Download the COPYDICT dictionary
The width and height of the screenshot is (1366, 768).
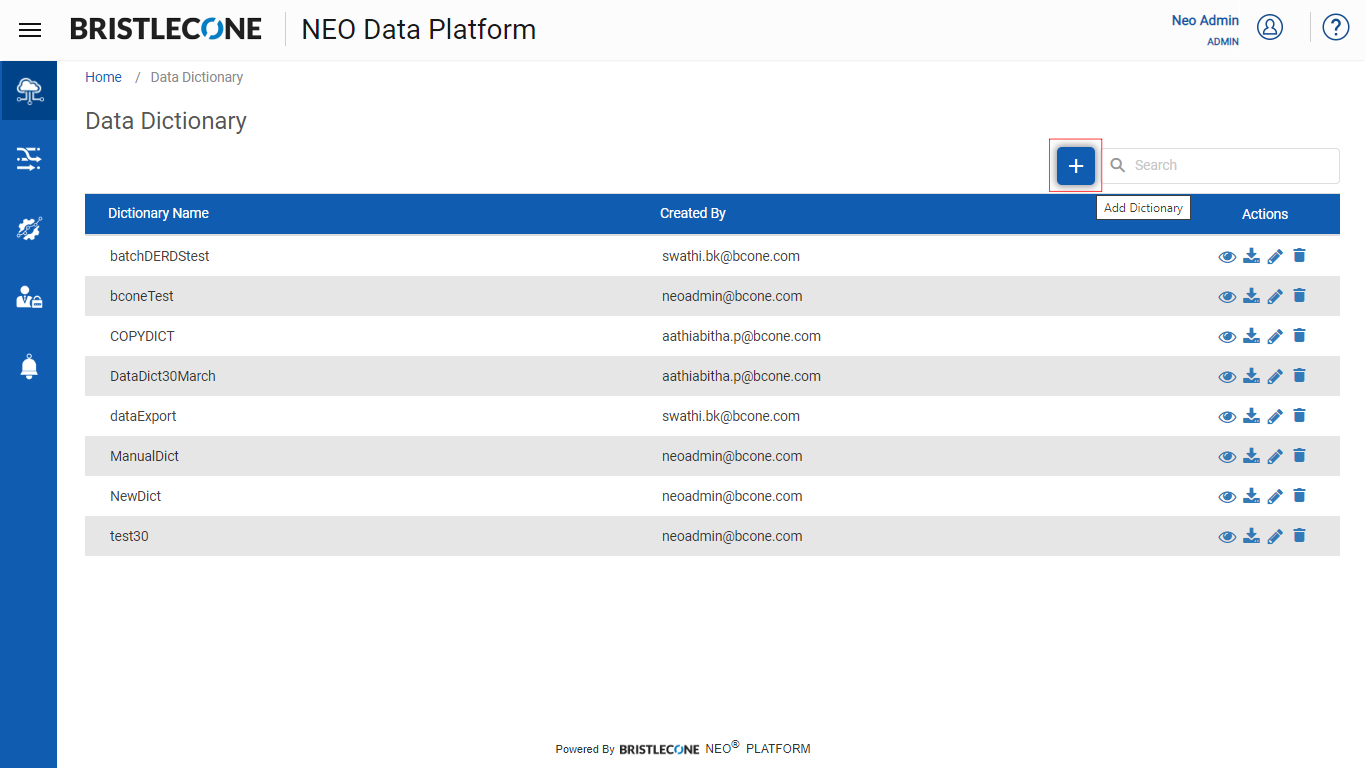[x=1251, y=336]
